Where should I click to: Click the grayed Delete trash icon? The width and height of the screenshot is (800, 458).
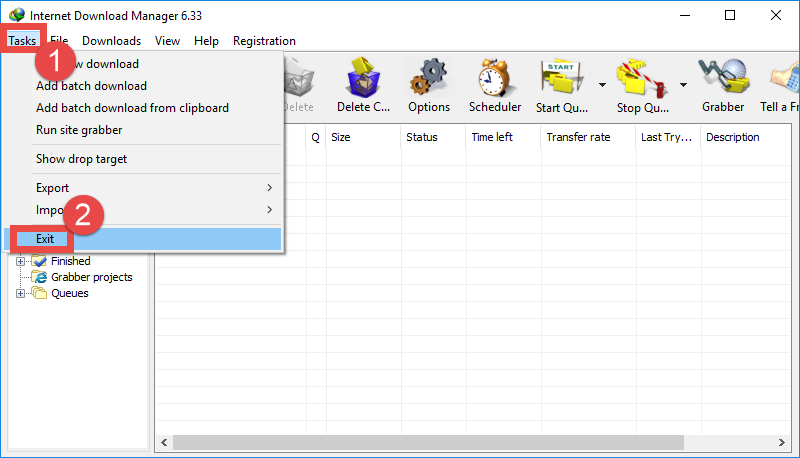pyautogui.click(x=299, y=78)
